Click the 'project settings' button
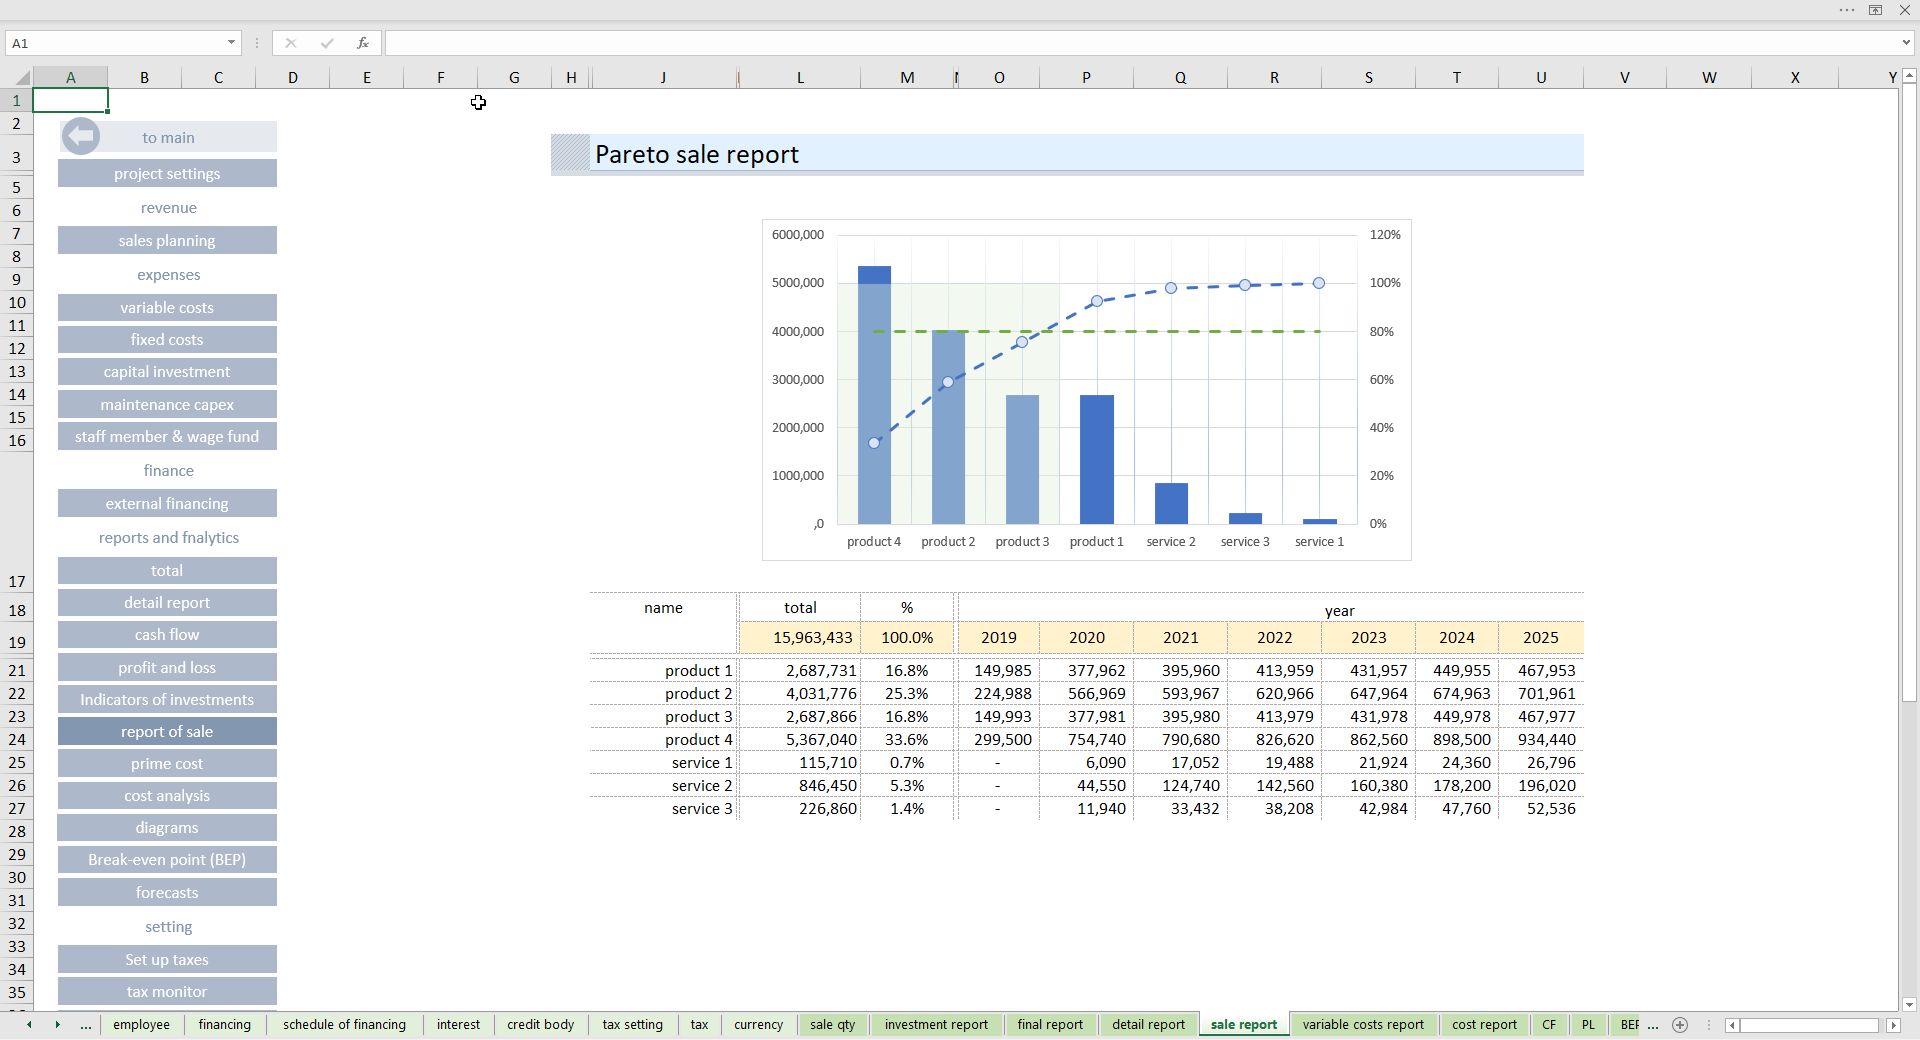The image size is (1920, 1040). [167, 173]
